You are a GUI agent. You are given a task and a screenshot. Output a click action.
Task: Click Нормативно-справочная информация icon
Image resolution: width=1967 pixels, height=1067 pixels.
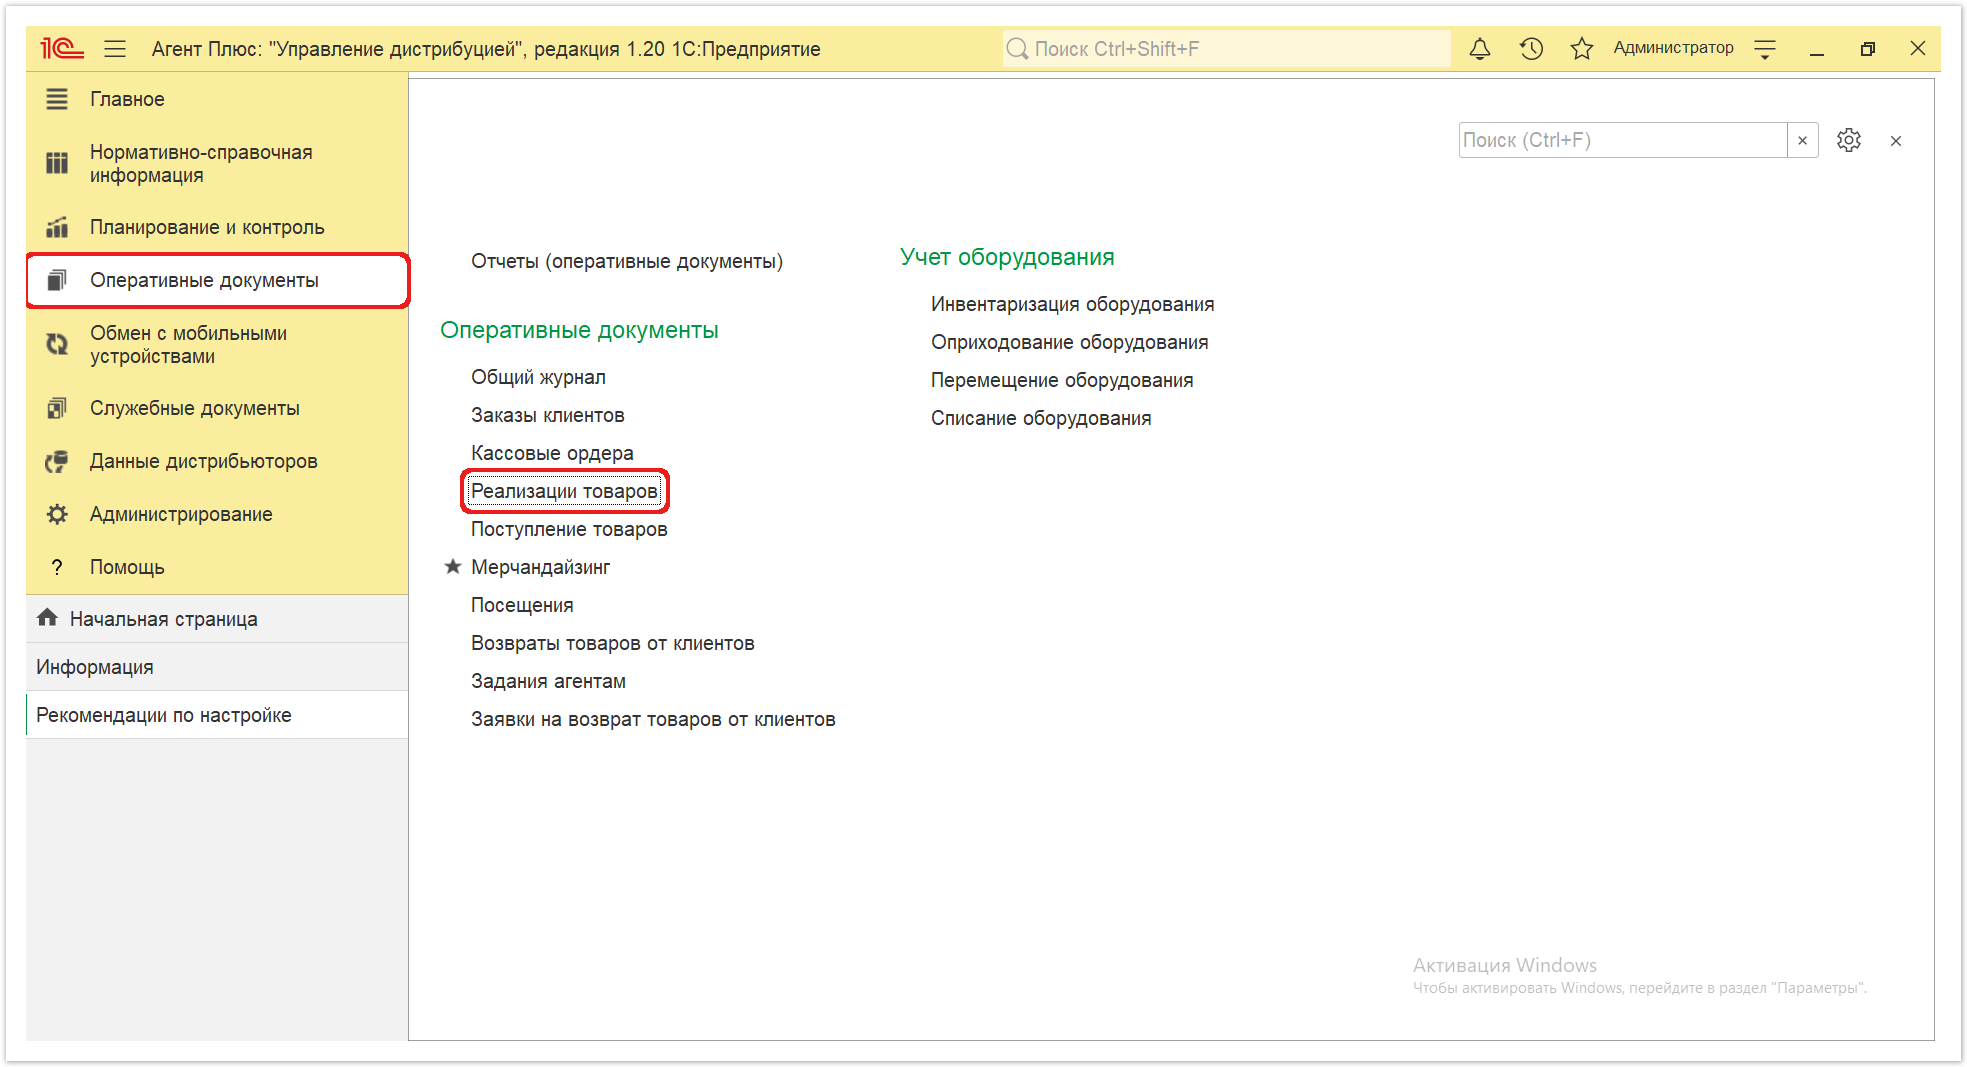[57, 163]
